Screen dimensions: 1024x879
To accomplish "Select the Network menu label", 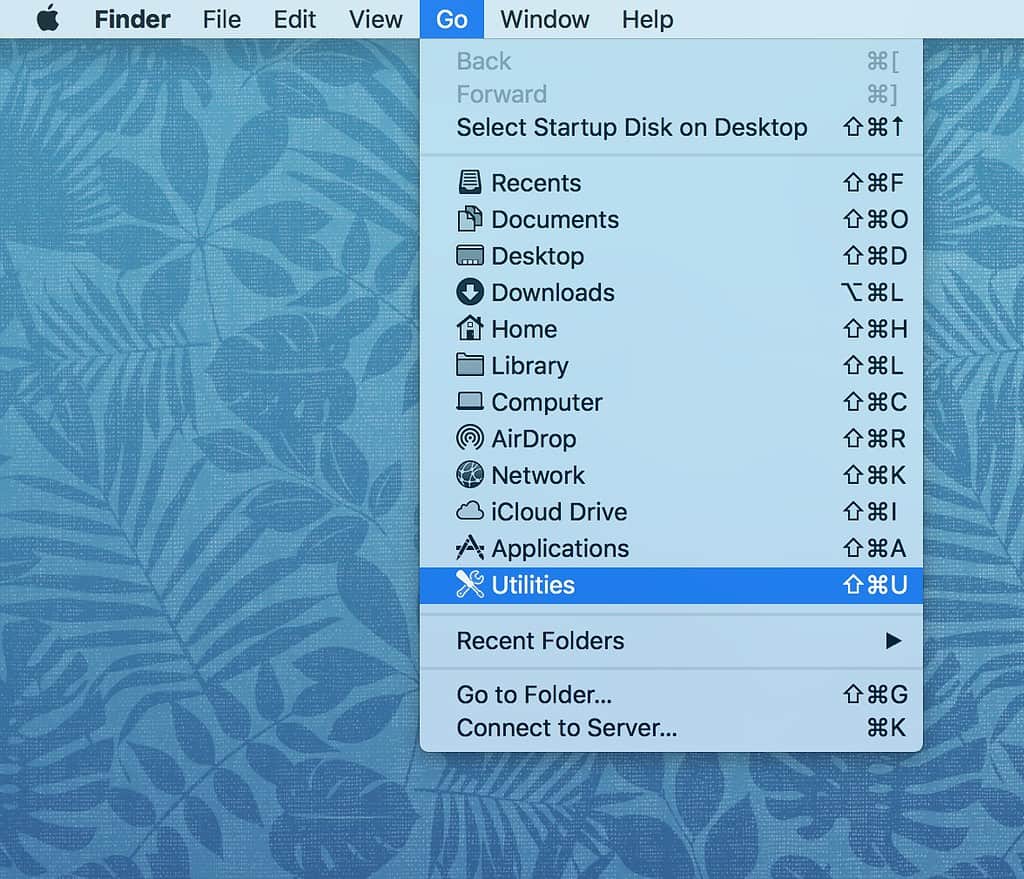I will (538, 475).
